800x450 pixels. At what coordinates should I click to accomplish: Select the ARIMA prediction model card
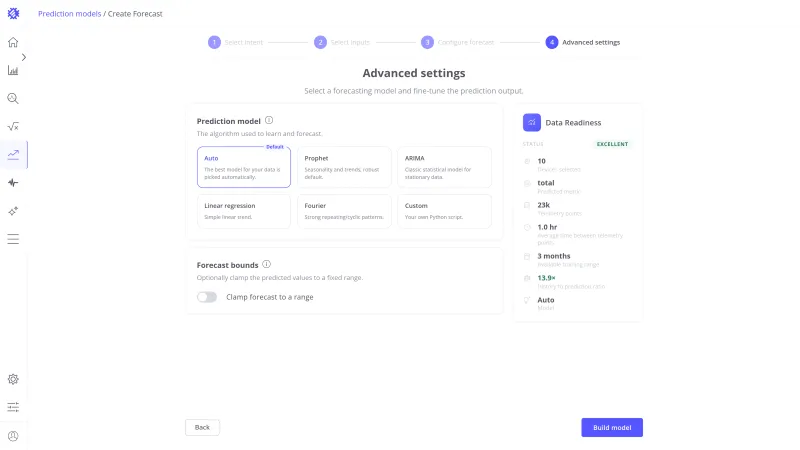tap(444, 167)
